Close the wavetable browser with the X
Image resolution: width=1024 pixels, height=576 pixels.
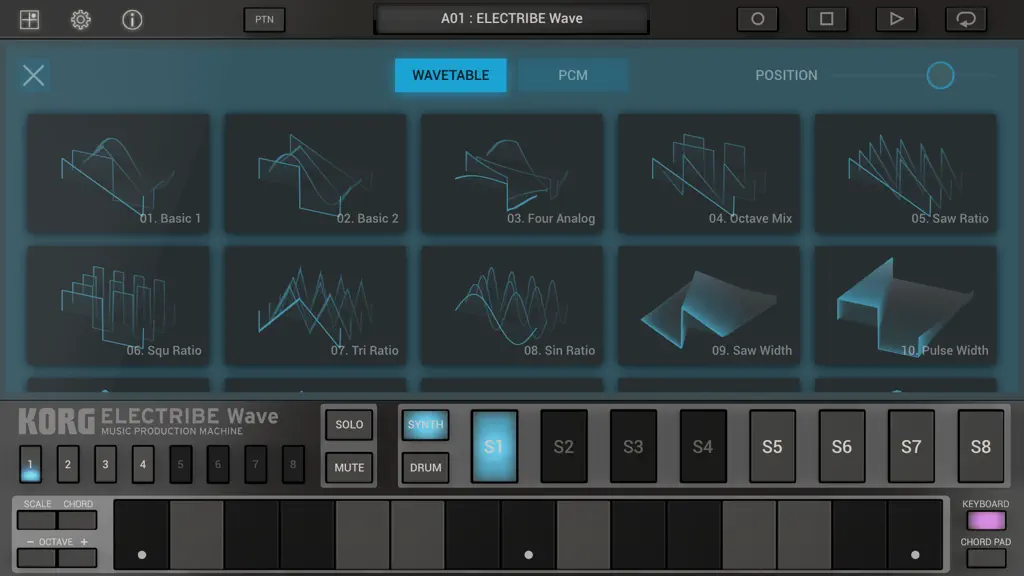(x=33, y=75)
